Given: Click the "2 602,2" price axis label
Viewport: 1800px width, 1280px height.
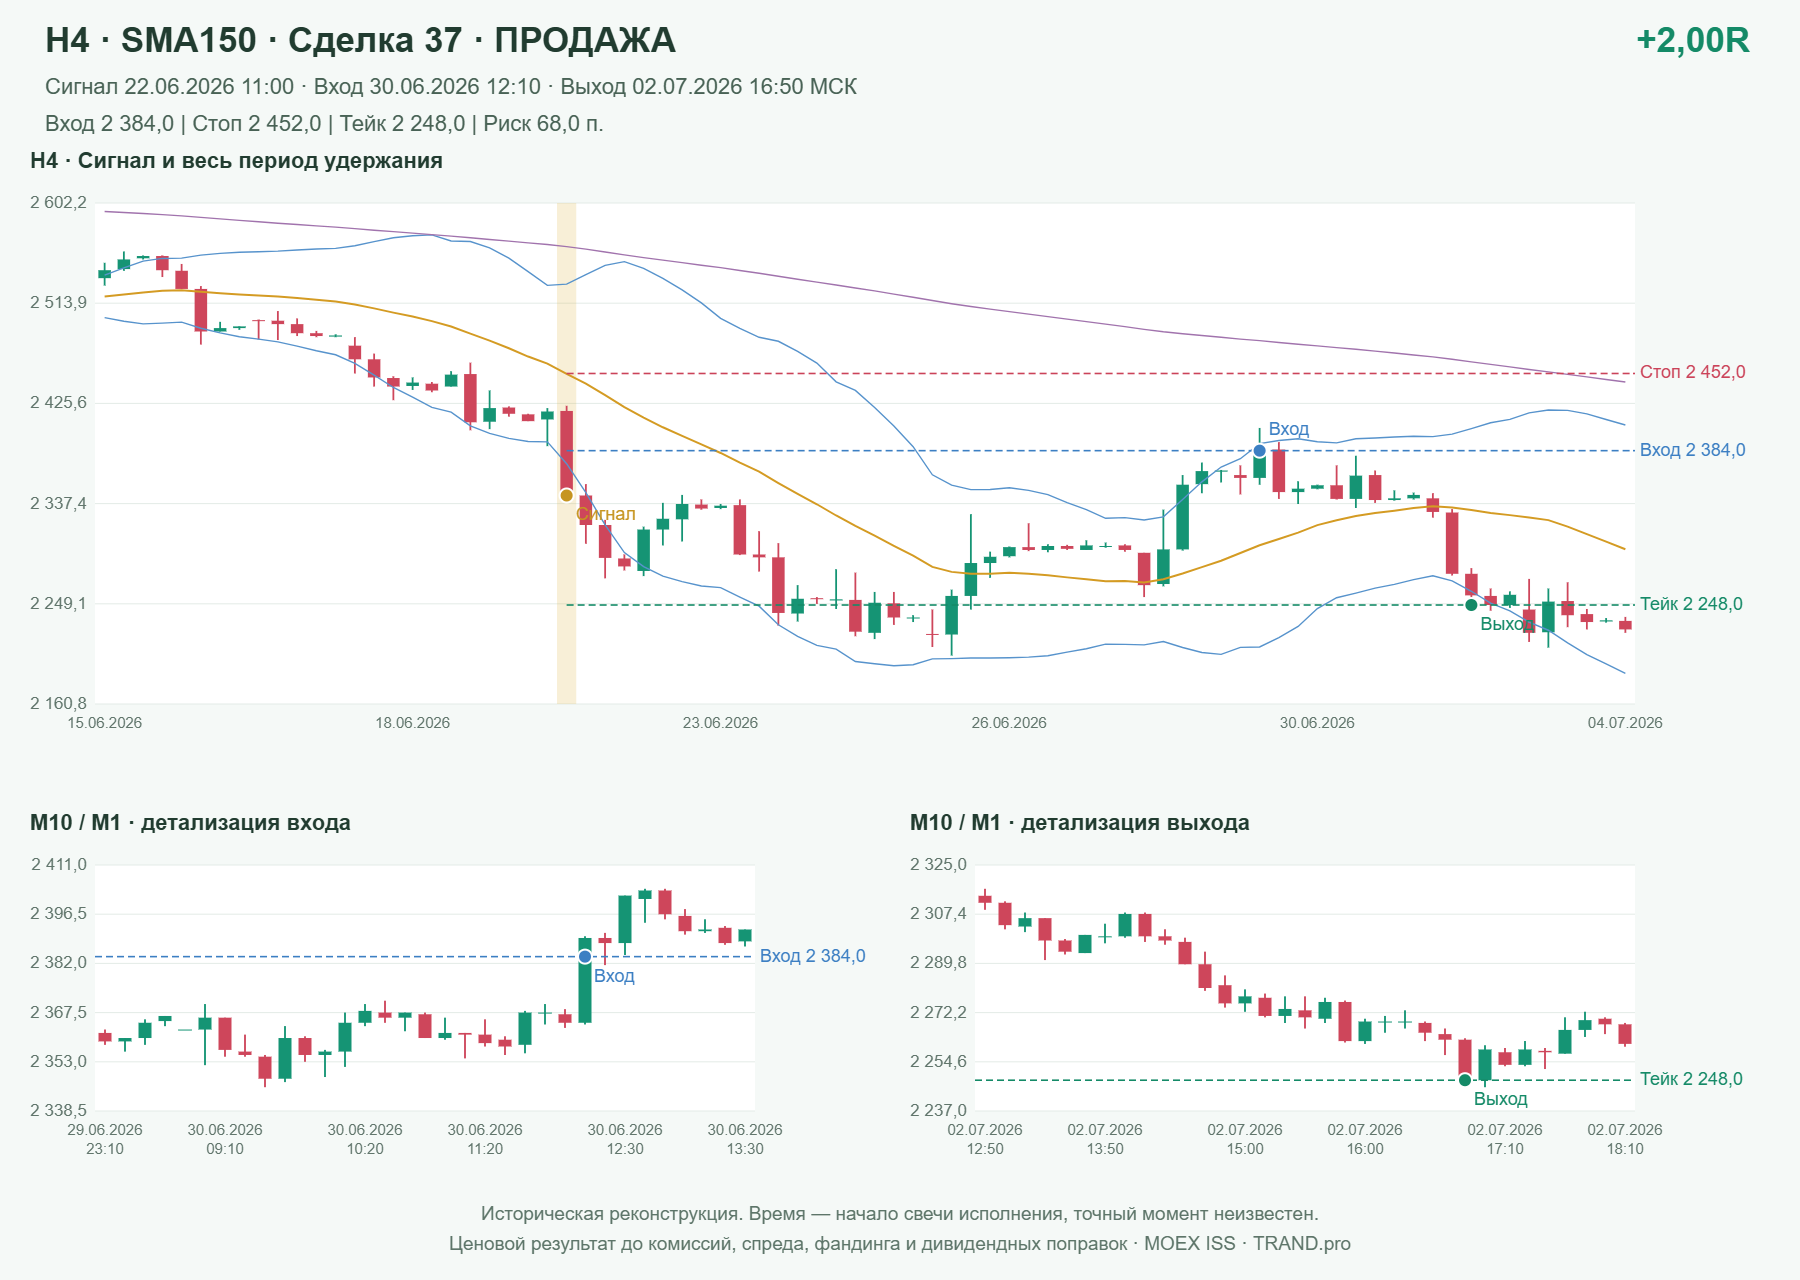Looking at the screenshot, I should pos(59,203).
